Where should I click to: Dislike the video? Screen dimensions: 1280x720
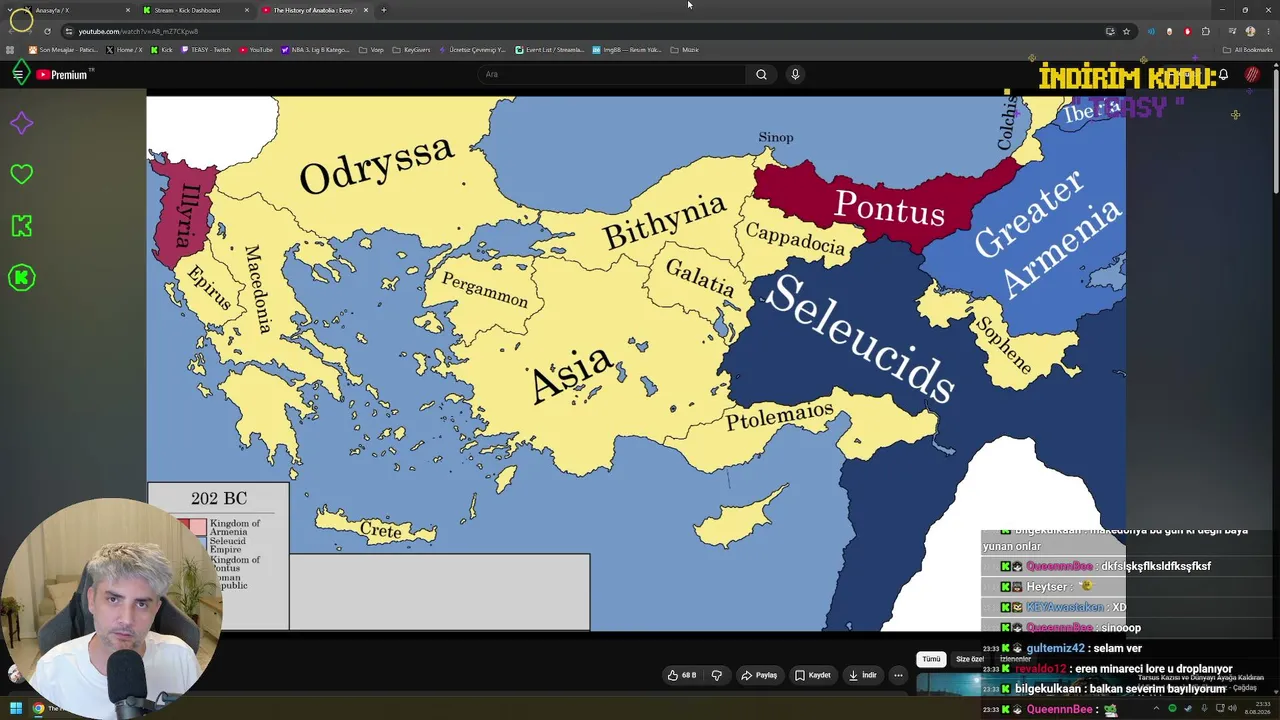coord(716,675)
